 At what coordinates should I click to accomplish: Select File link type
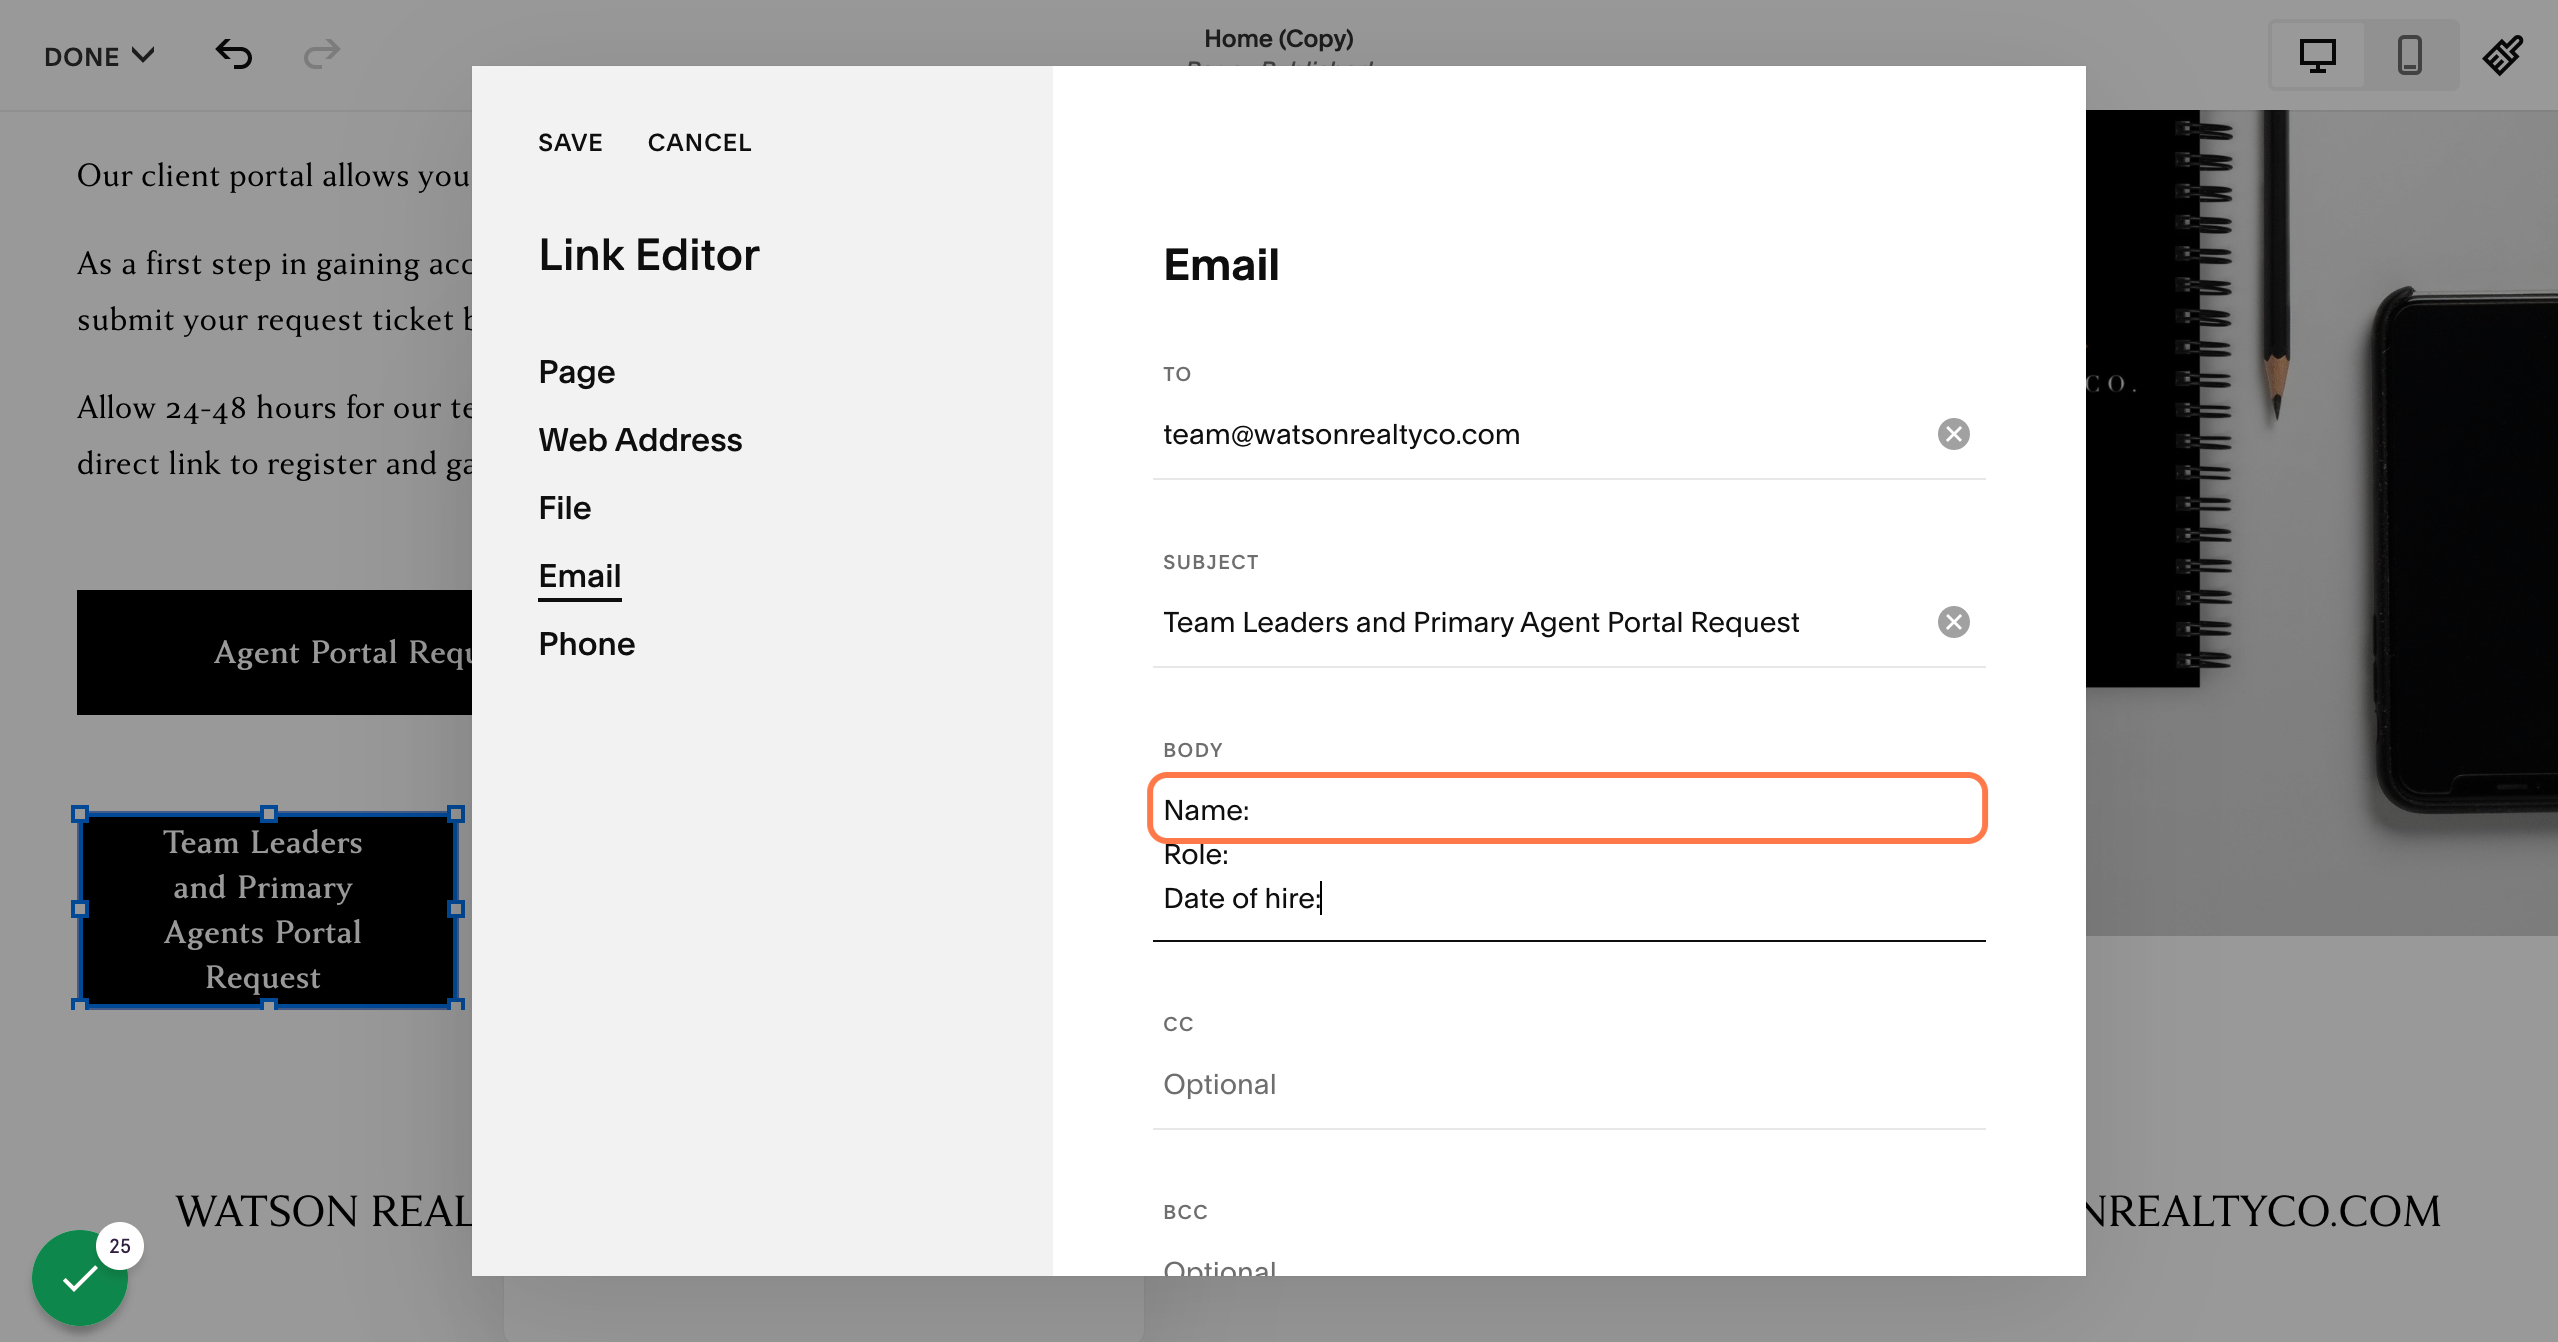(x=564, y=508)
